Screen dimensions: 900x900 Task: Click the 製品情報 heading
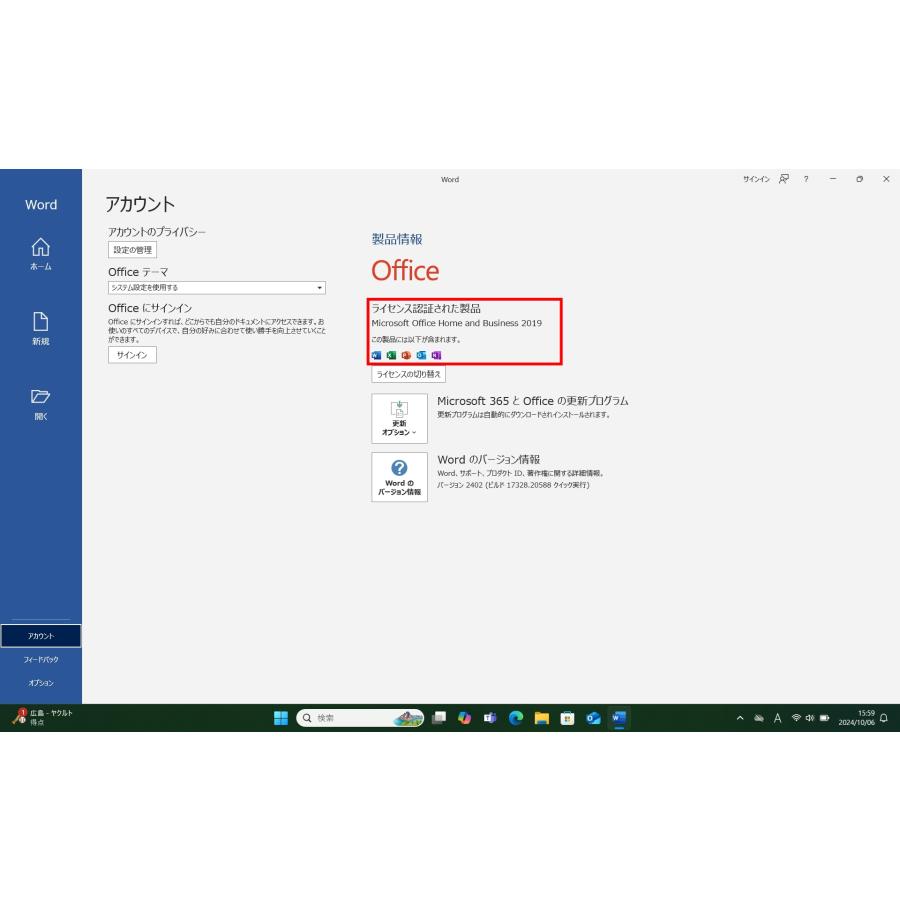[x=397, y=239]
